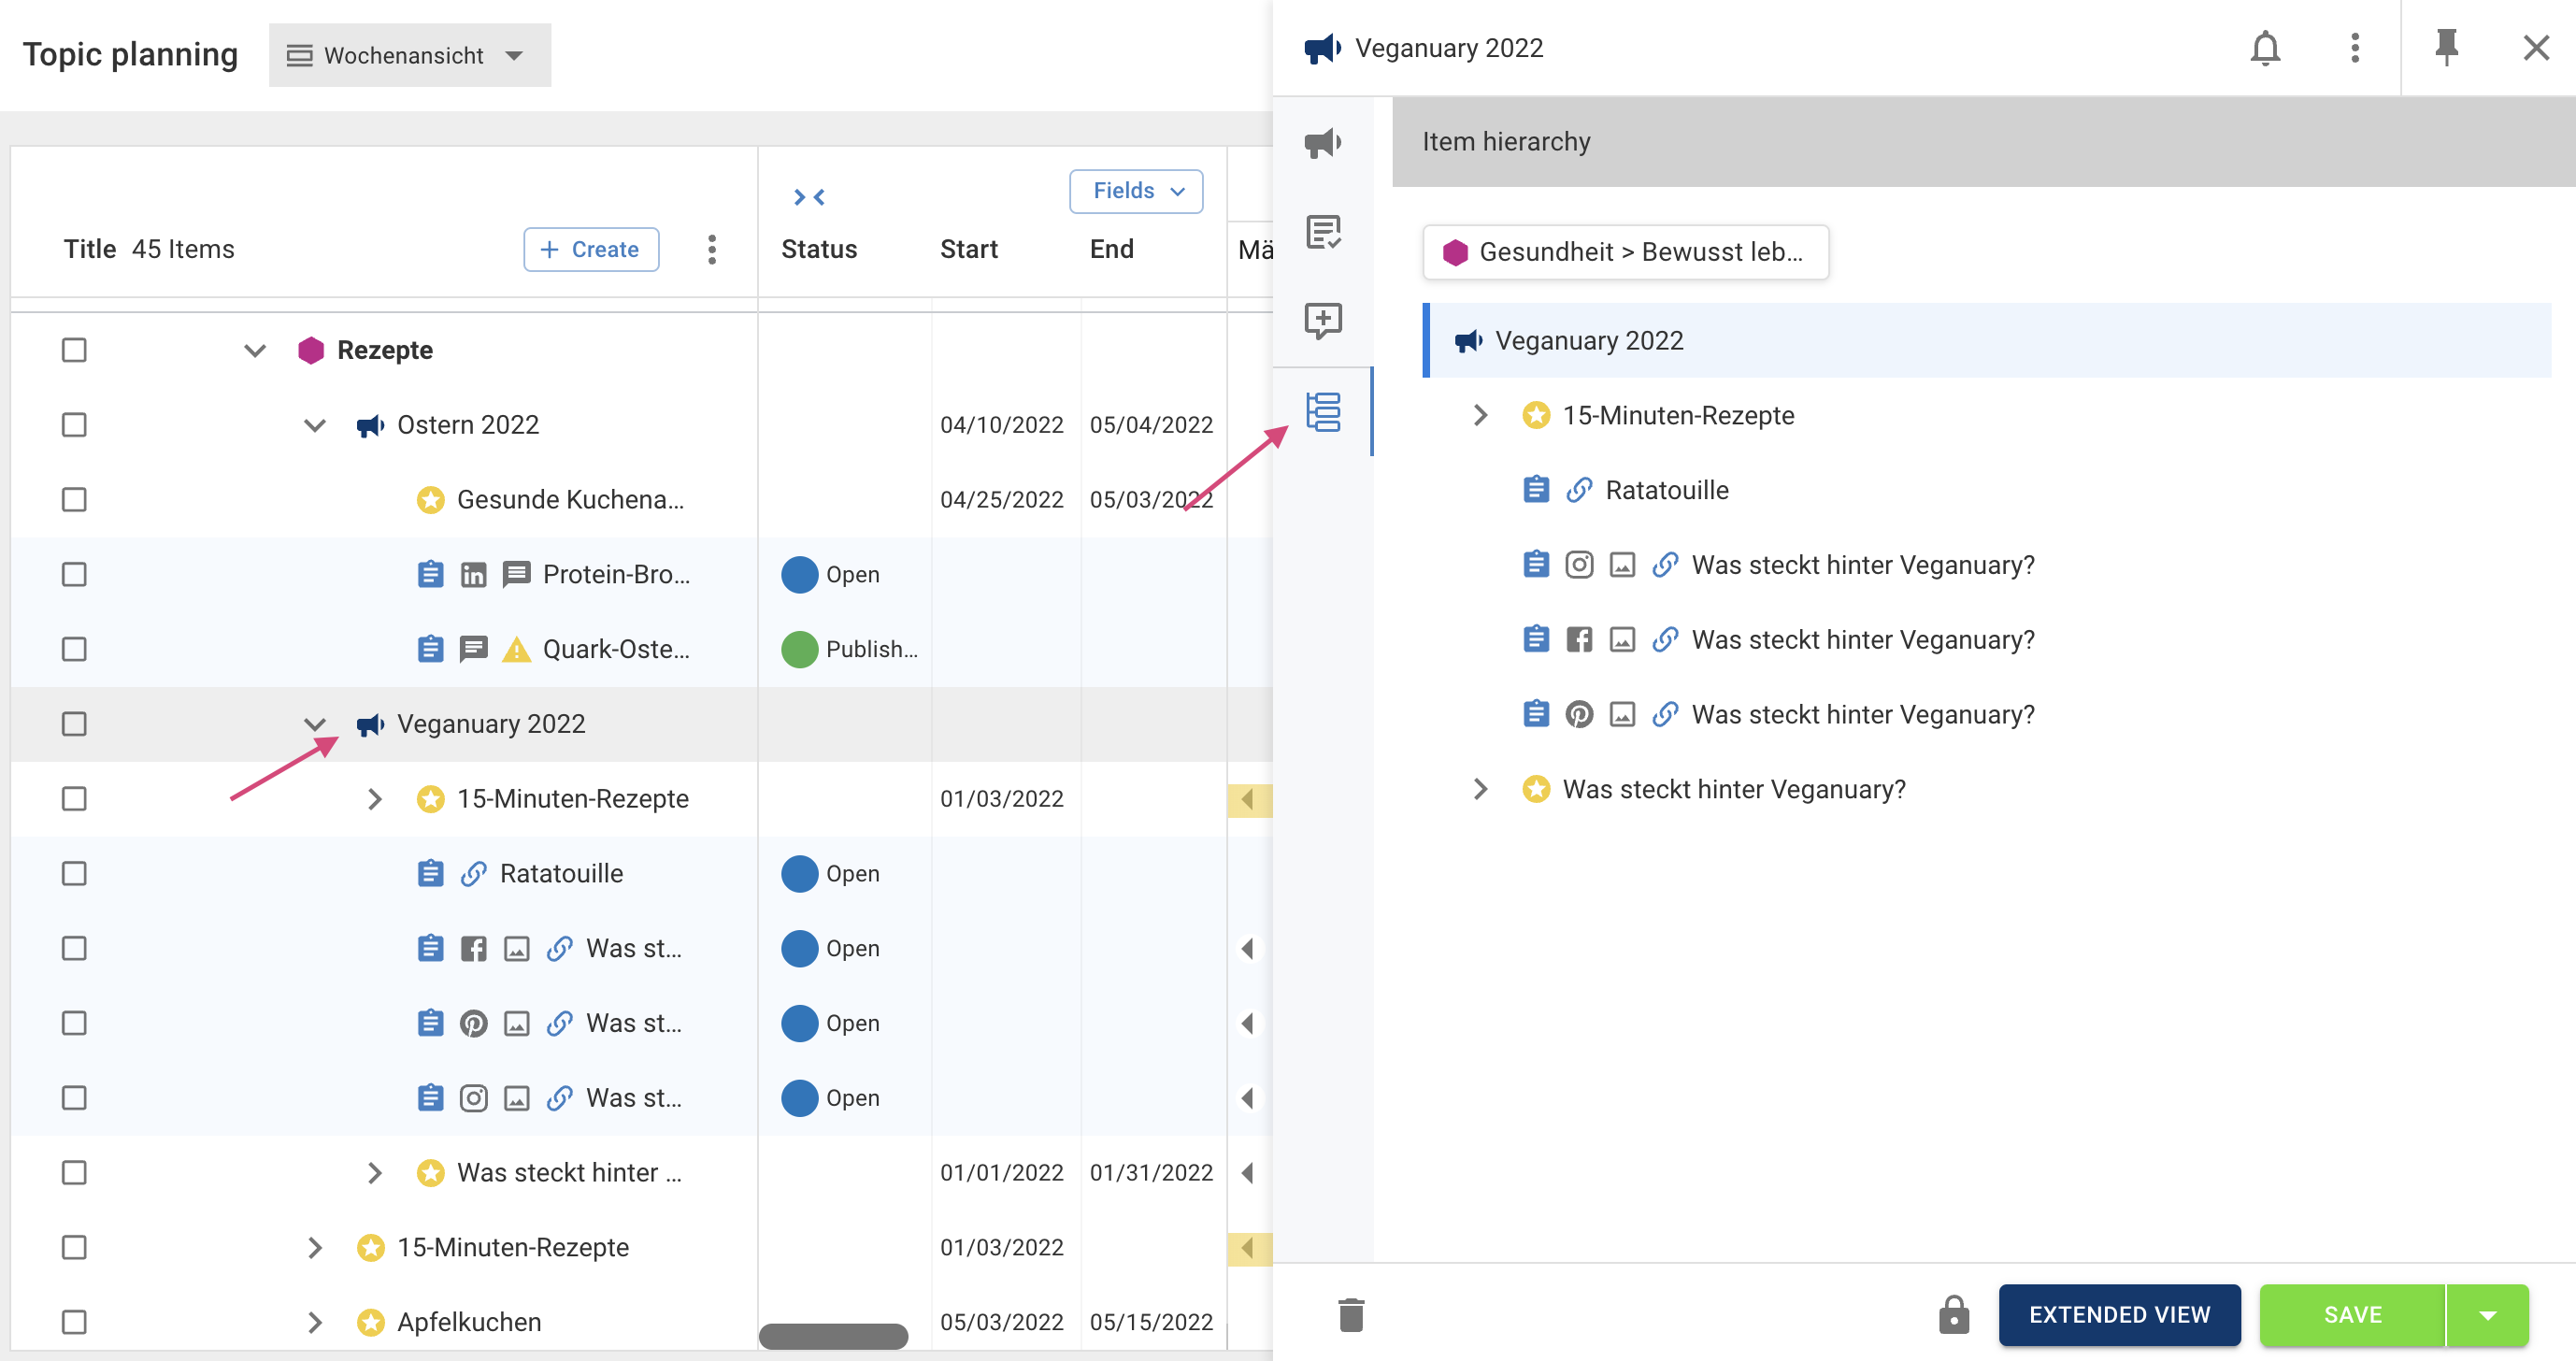2576x1361 pixels.
Task: Select the Protein-Bro... row checkbox
Action: [74, 575]
